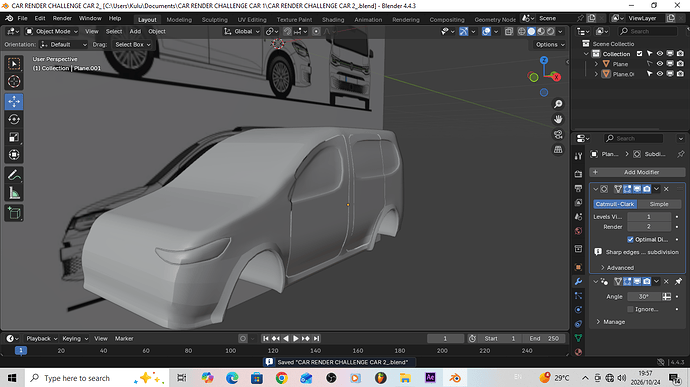Click the pan view hand icon
This screenshot has height=387, width=690.
(x=558, y=119)
